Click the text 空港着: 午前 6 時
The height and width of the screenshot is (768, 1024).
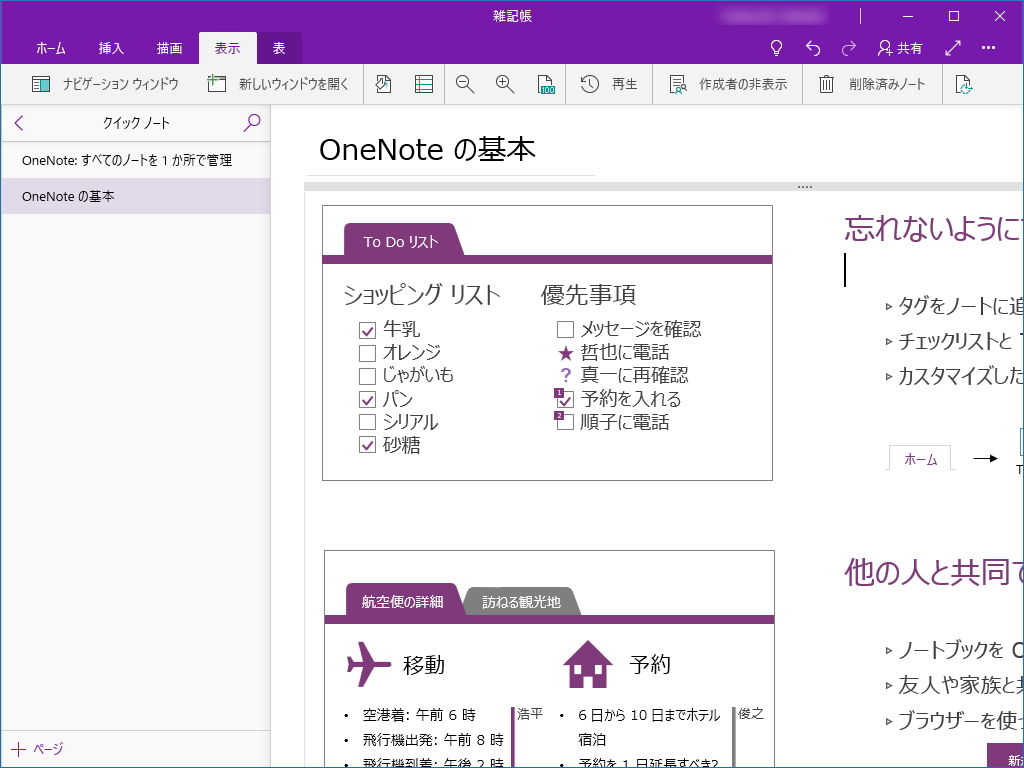point(419,714)
